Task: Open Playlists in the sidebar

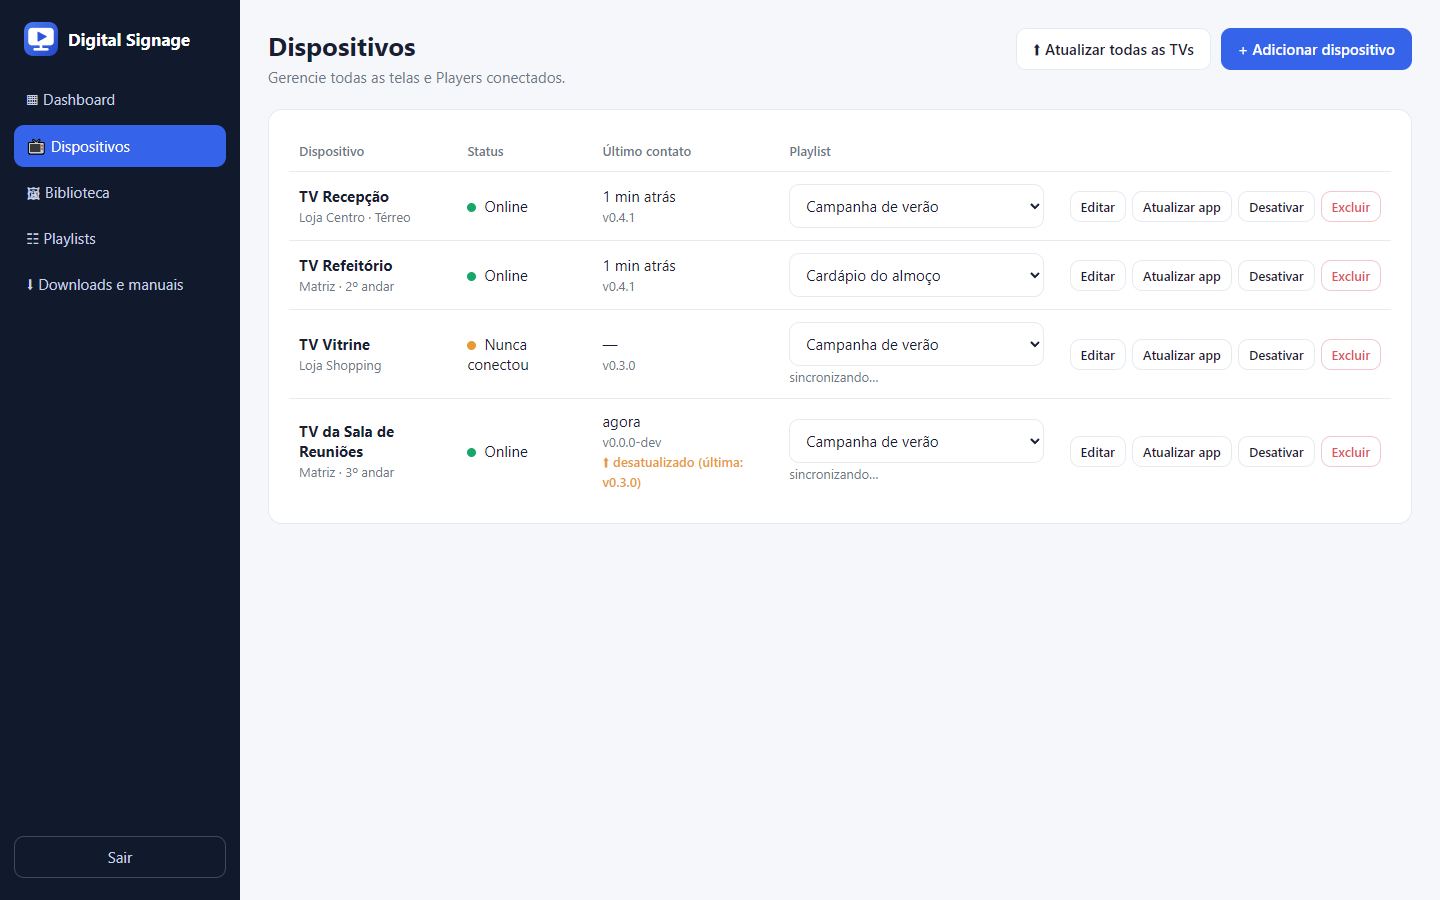Action: (x=120, y=239)
